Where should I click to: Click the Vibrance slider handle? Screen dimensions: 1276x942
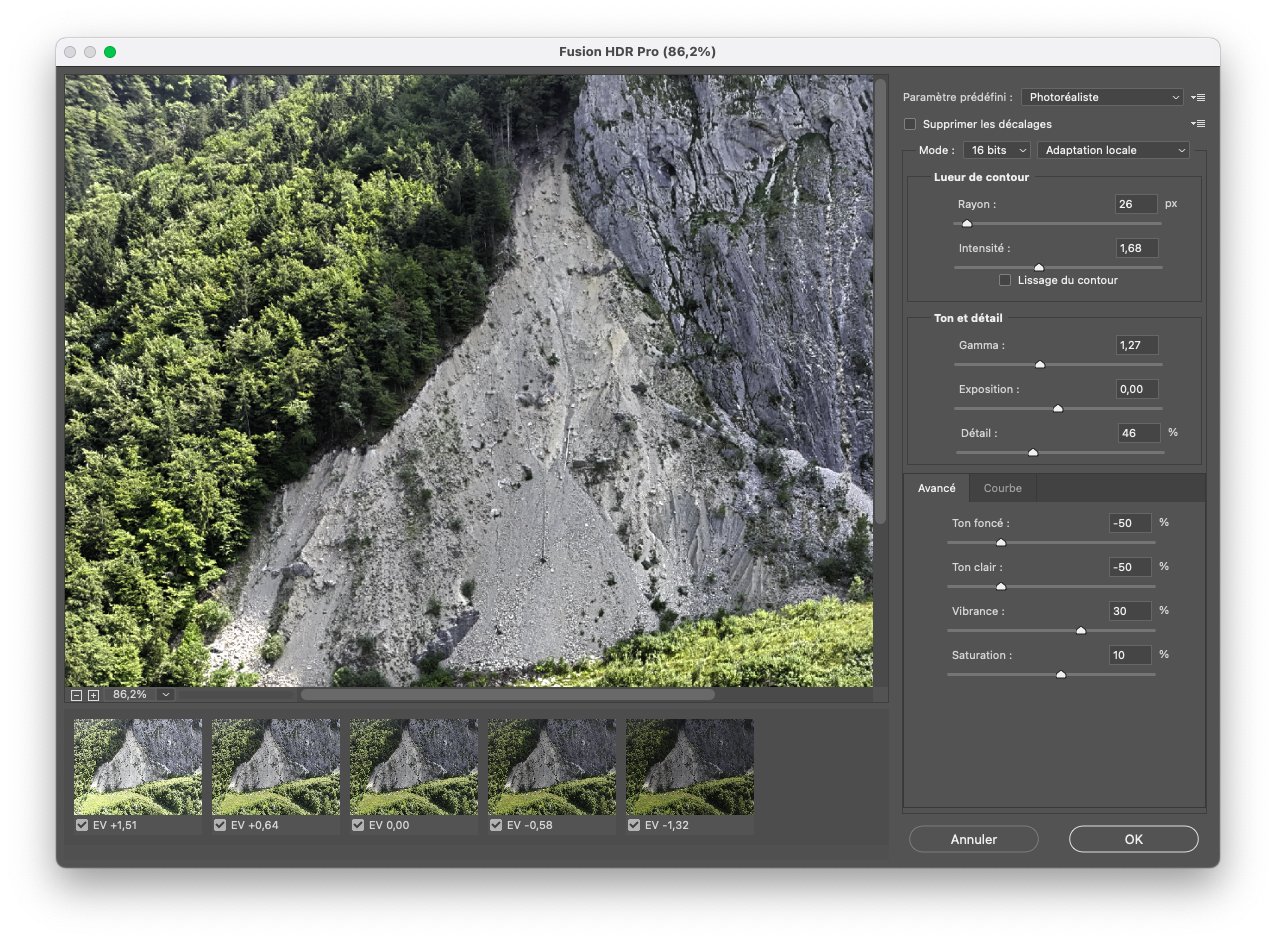tap(1080, 631)
